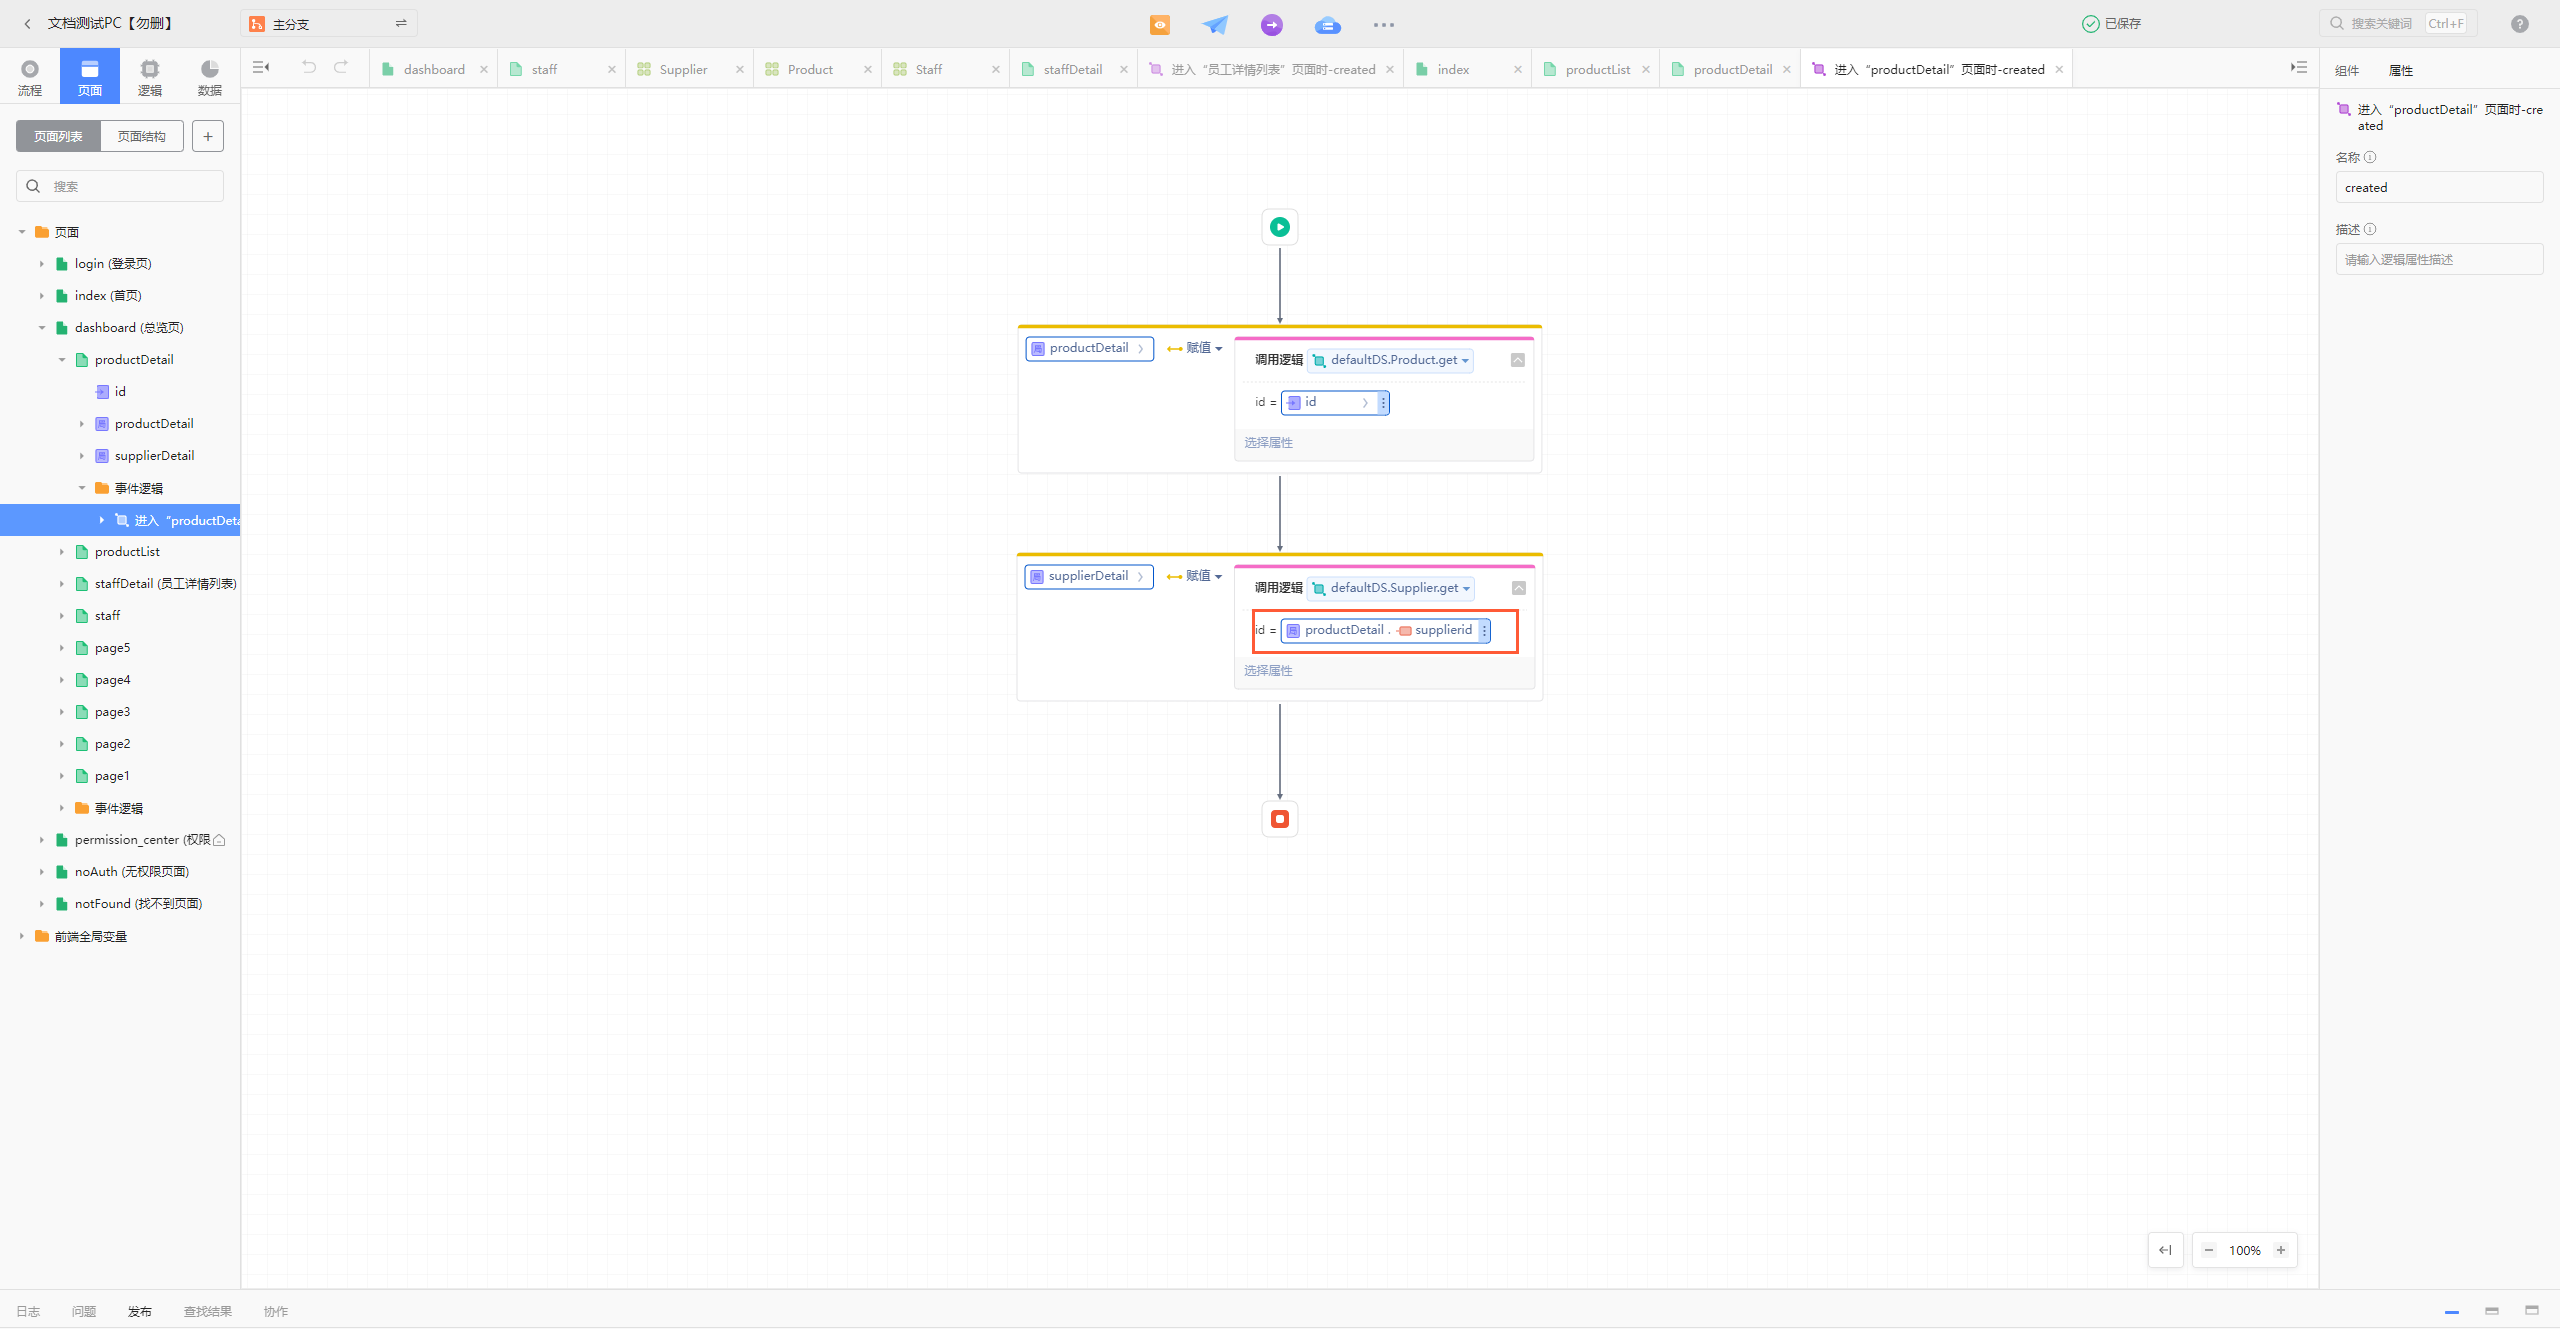Image resolution: width=2560 pixels, height=1329 pixels.
Task: Click the blue paper plane publish icon
Action: click(x=1215, y=24)
